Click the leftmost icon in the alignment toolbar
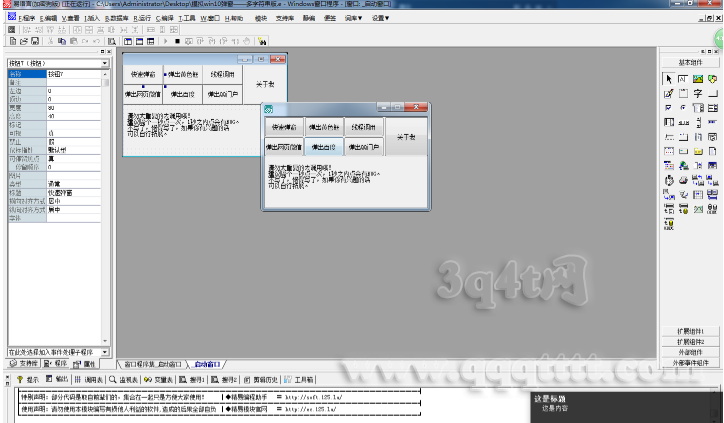Viewport: 724px width, 423px height. (12, 30)
